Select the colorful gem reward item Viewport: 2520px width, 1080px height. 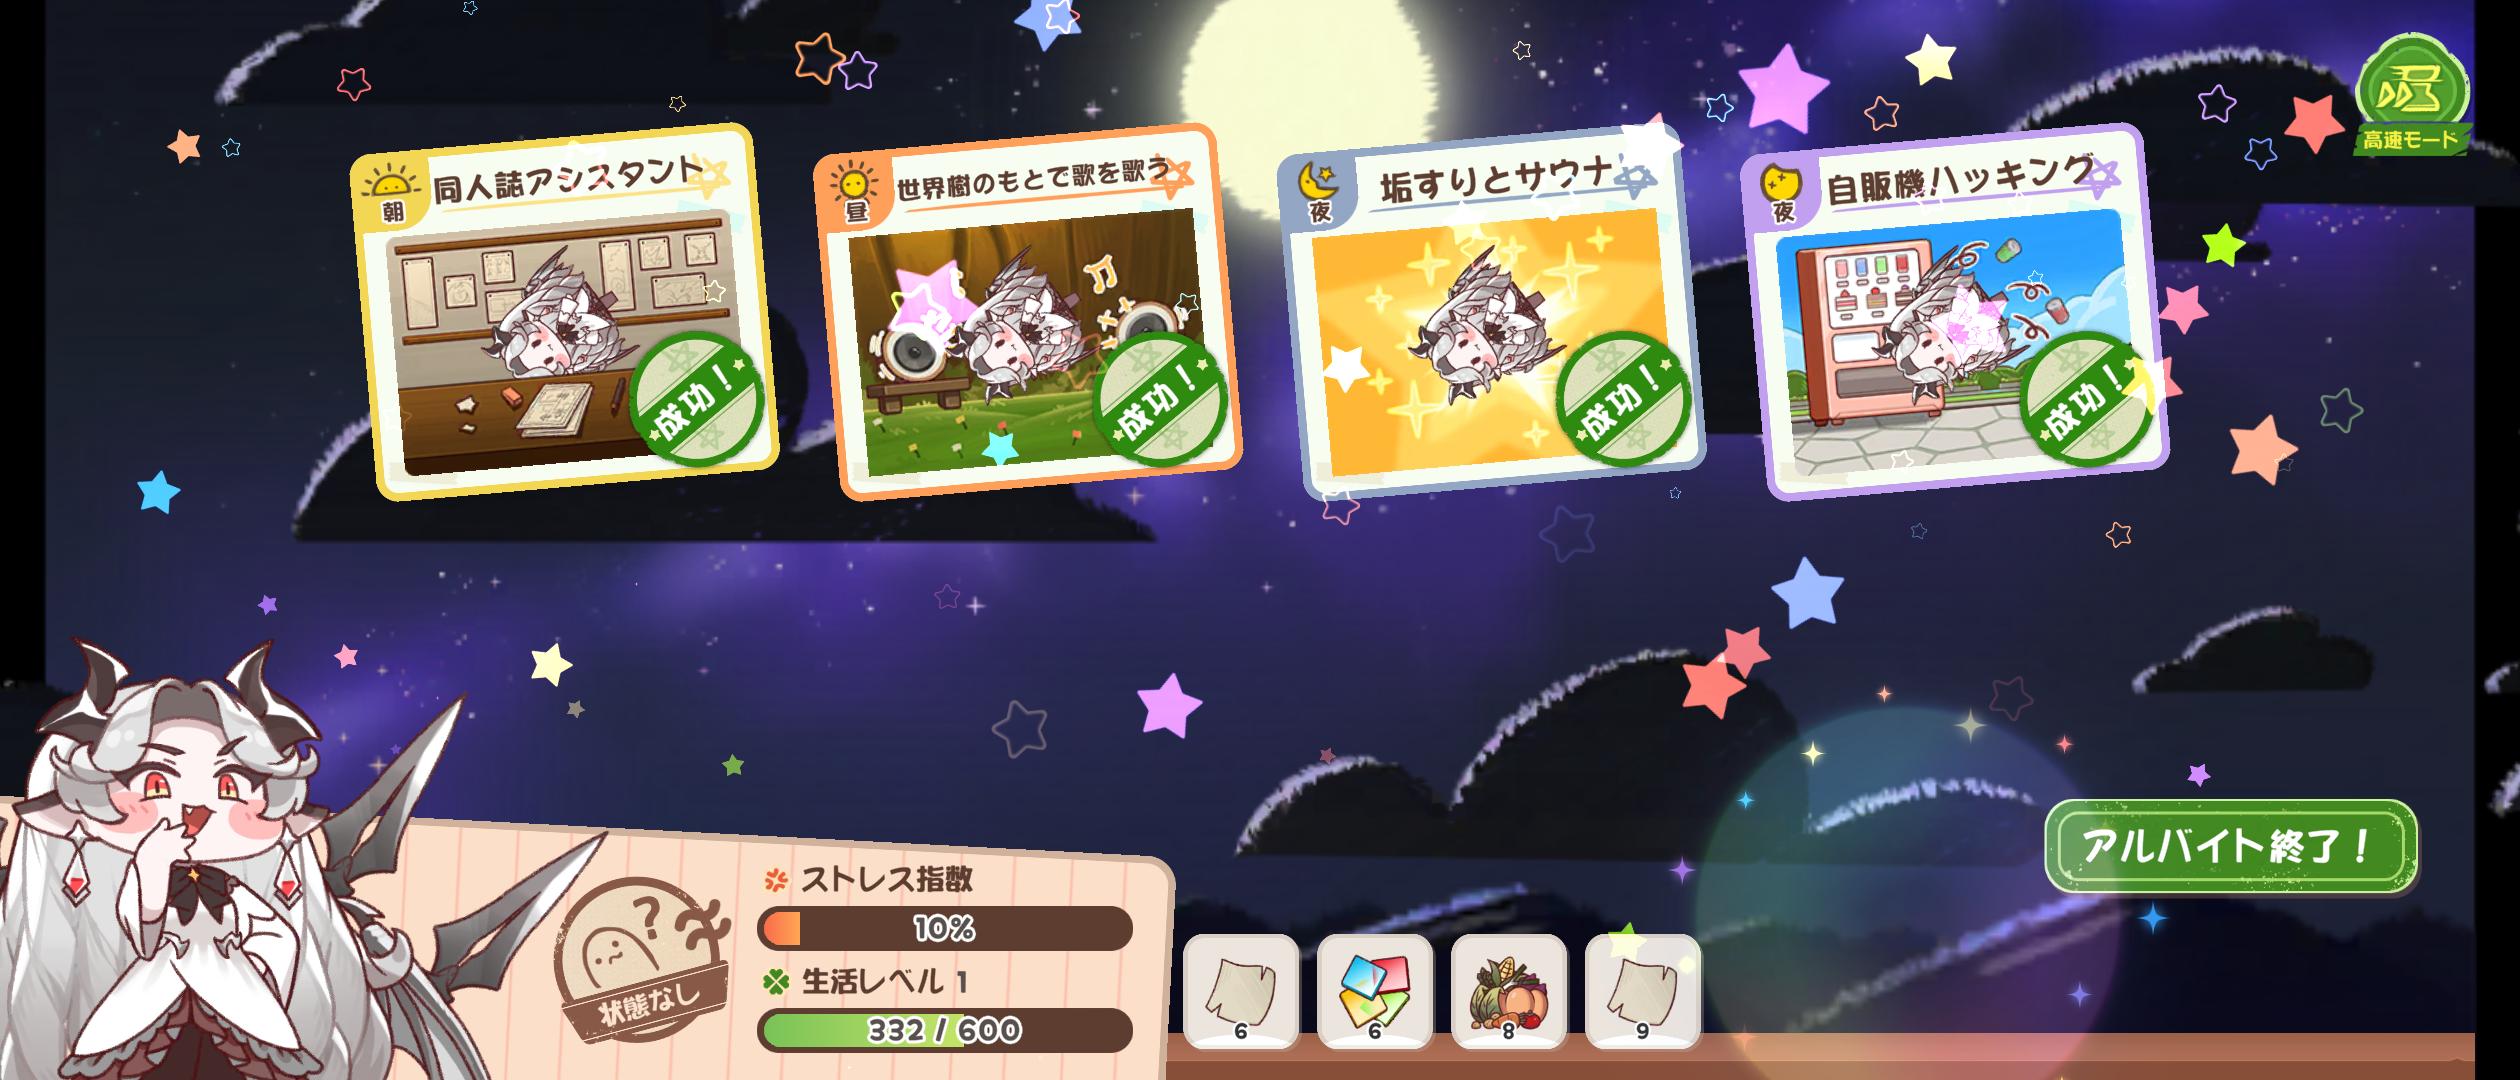(x=1375, y=992)
